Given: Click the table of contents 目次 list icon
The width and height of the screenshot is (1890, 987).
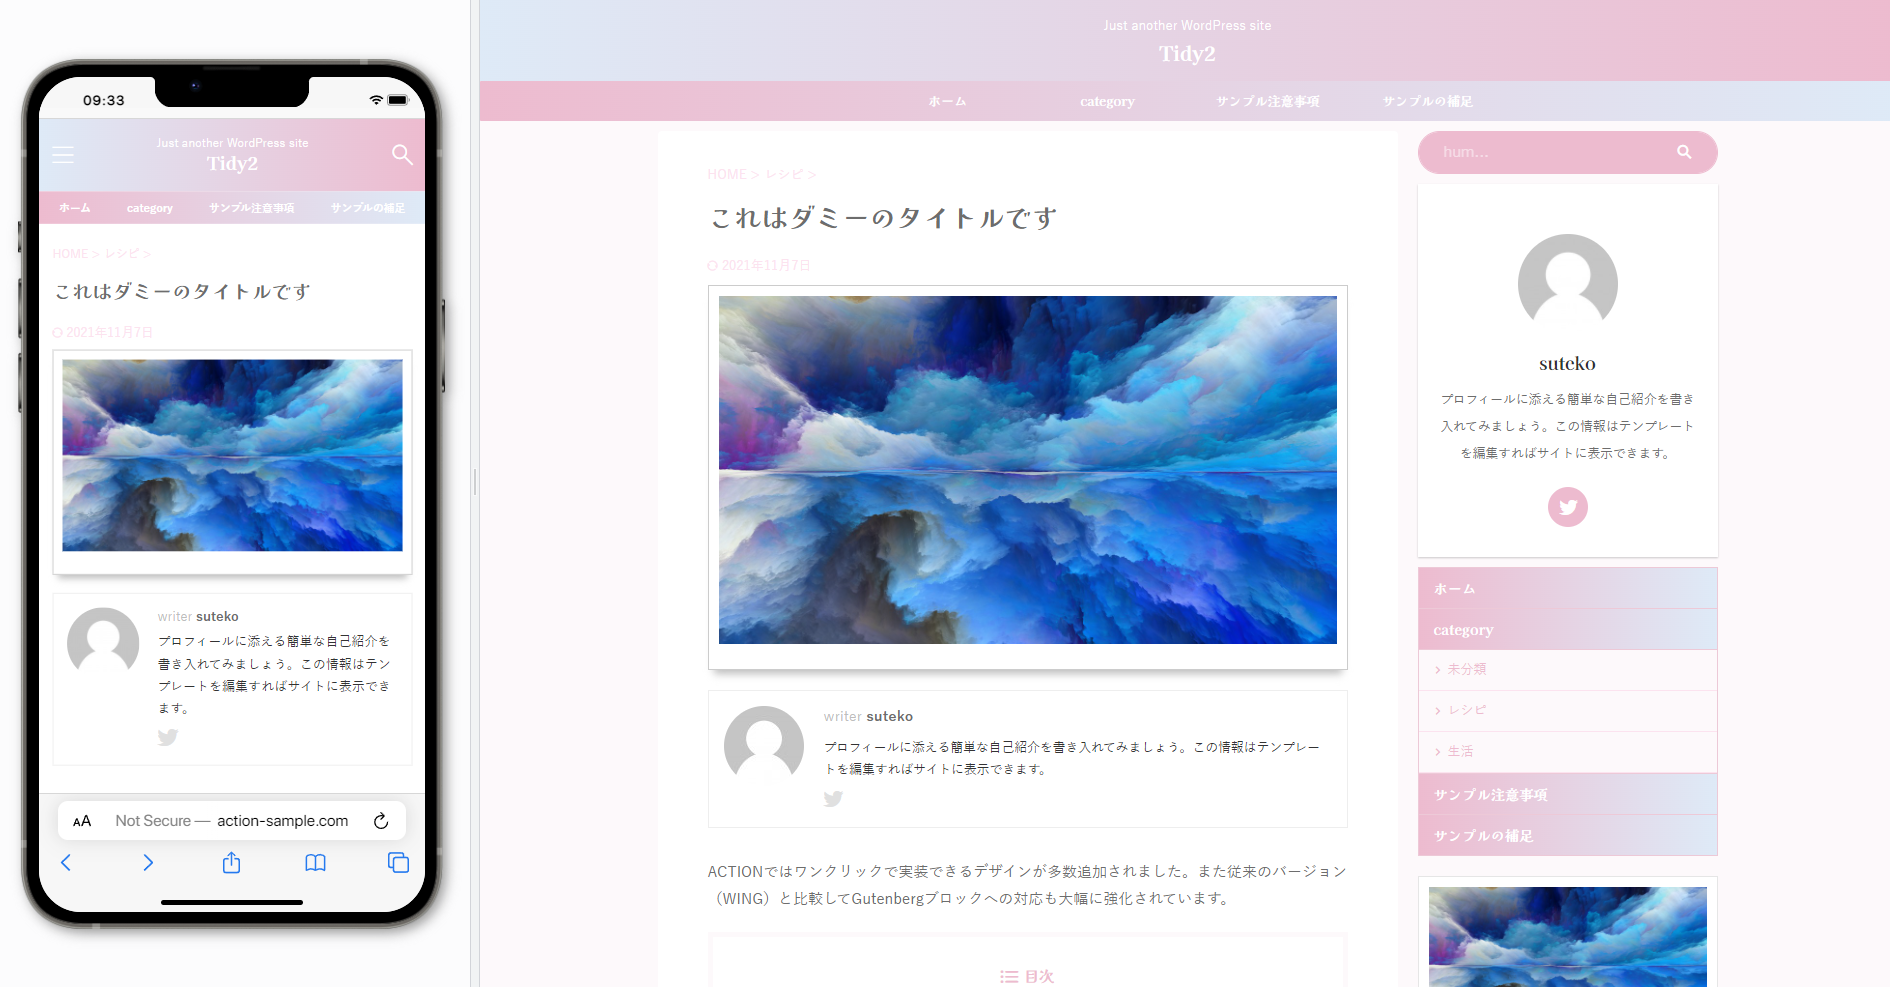Looking at the screenshot, I should [1009, 976].
